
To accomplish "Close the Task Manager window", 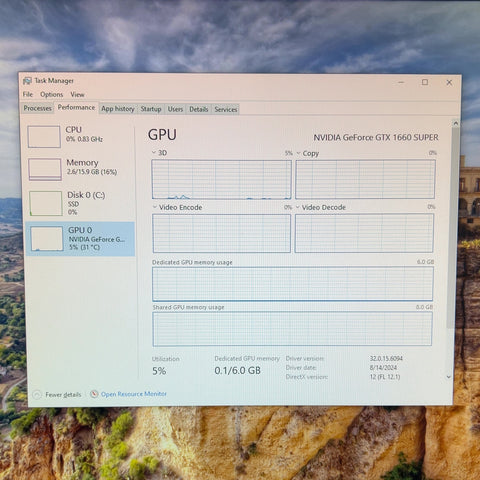I will pos(449,83).
